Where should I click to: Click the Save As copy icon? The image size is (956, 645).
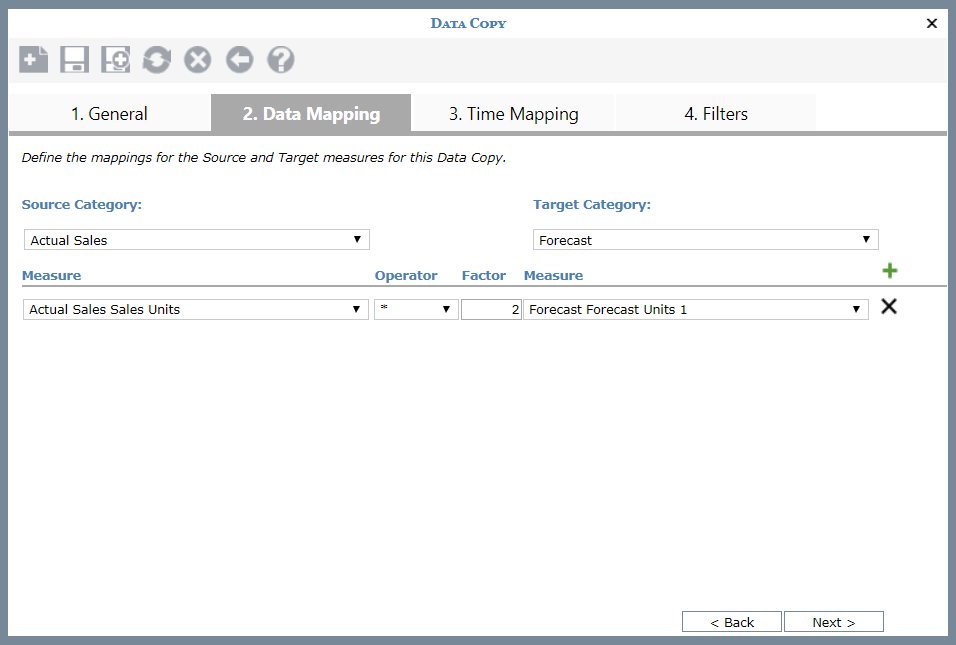[115, 60]
